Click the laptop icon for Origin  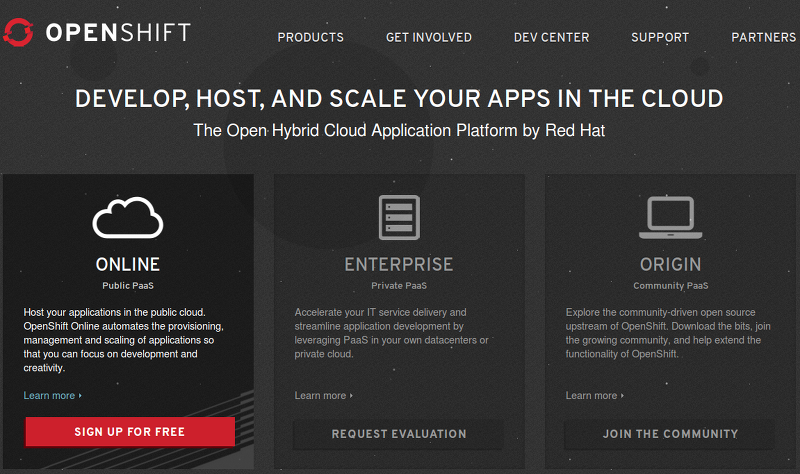click(x=670, y=218)
